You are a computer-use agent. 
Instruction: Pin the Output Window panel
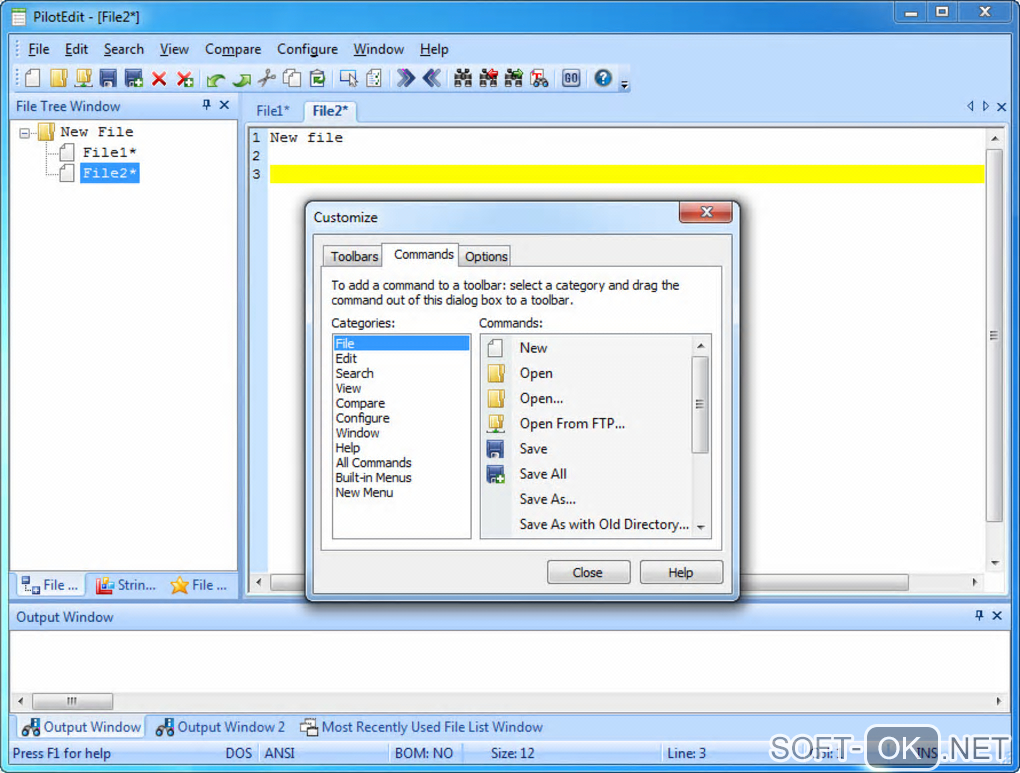pos(979,616)
